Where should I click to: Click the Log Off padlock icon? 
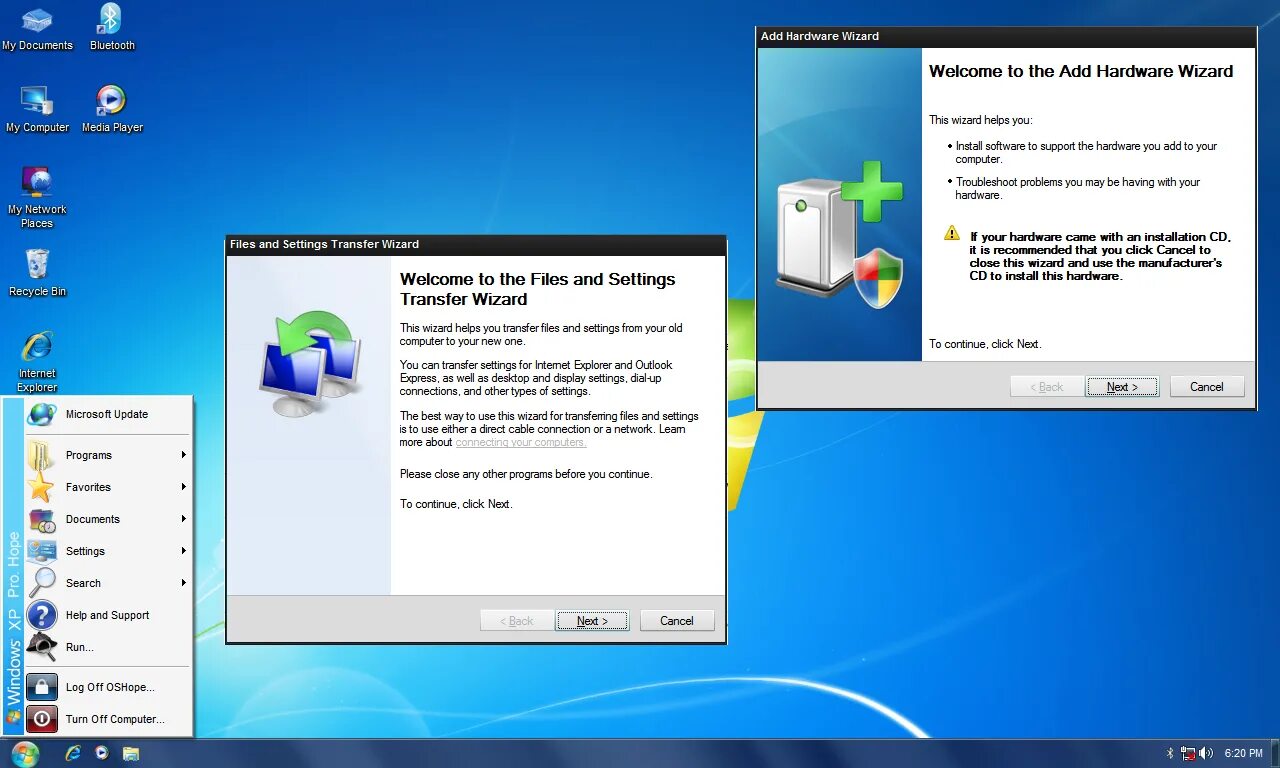[41, 687]
